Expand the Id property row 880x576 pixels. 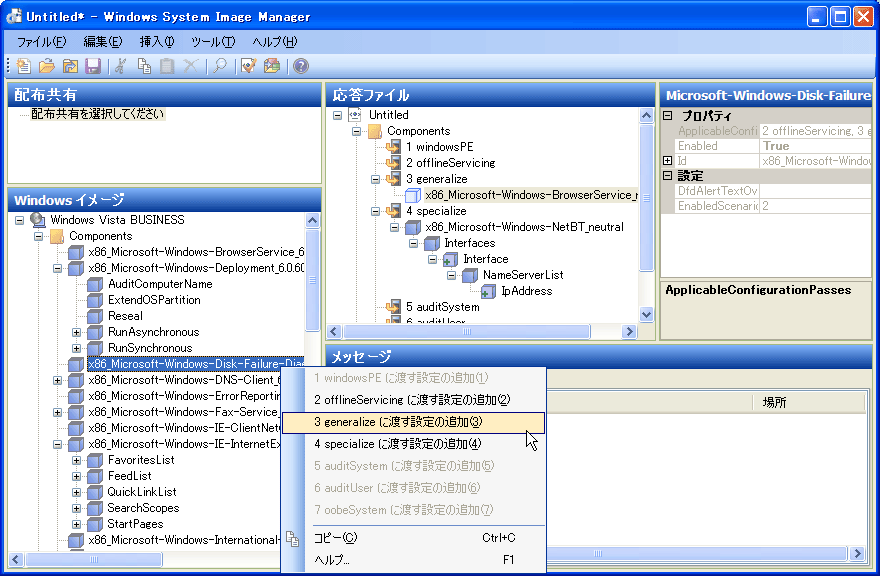coord(668,161)
